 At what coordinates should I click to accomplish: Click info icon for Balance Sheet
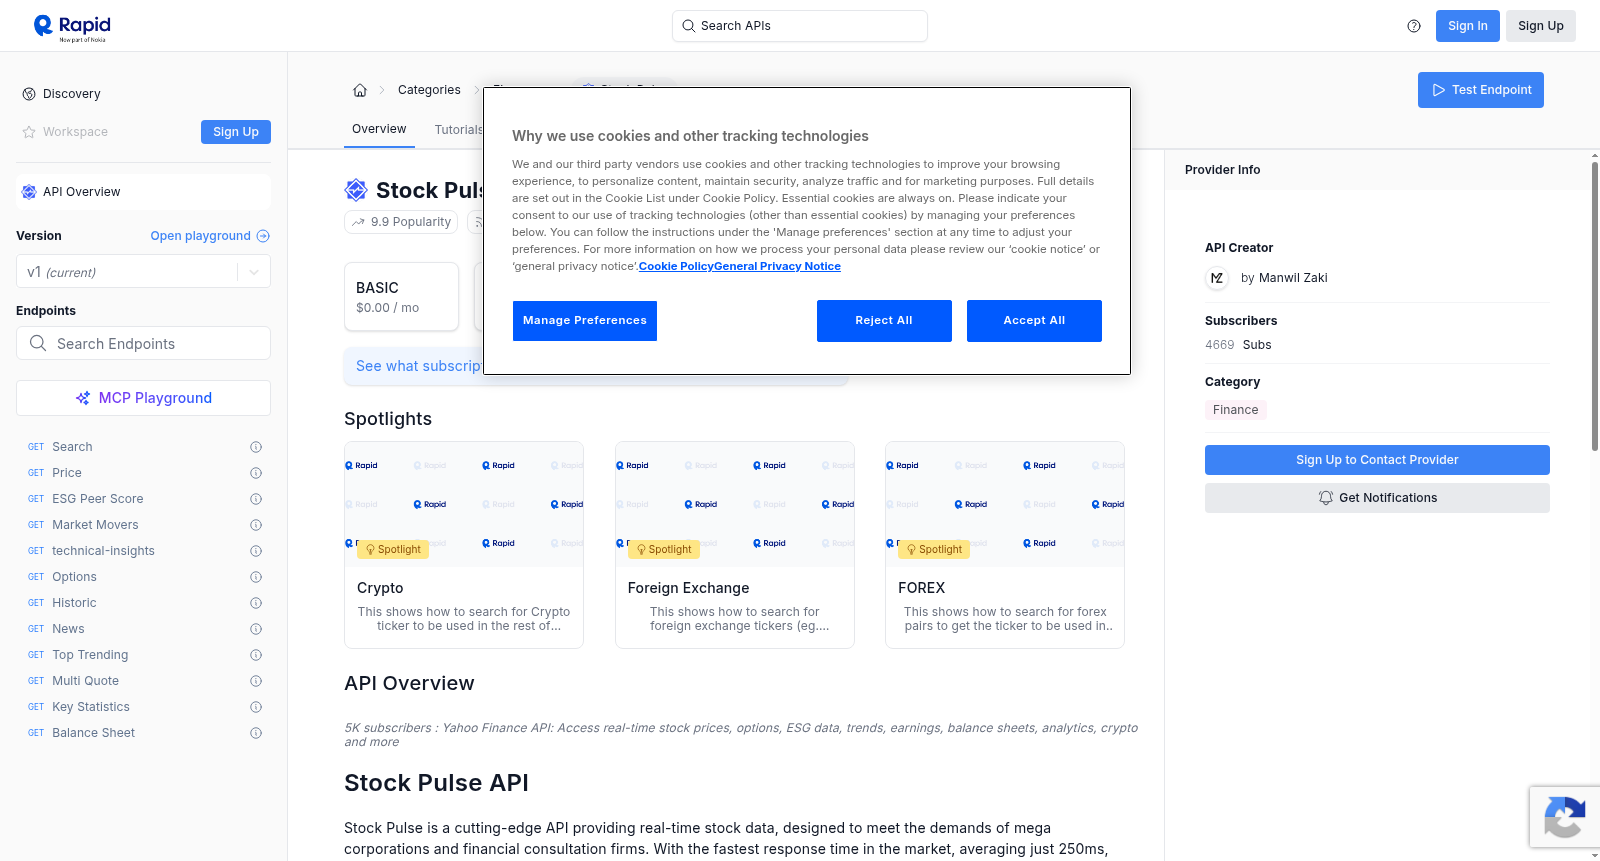click(x=256, y=733)
